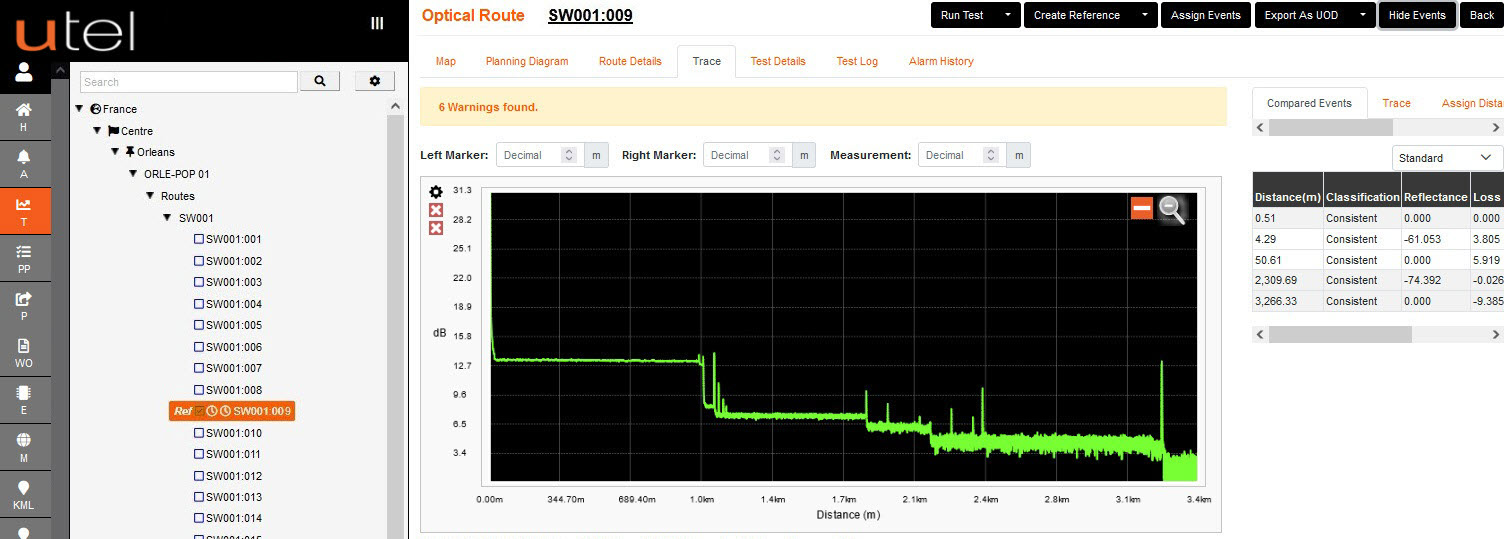This screenshot has width=1512, height=539.
Task: Click the zoom out magnifier on trace
Action: 1172,209
